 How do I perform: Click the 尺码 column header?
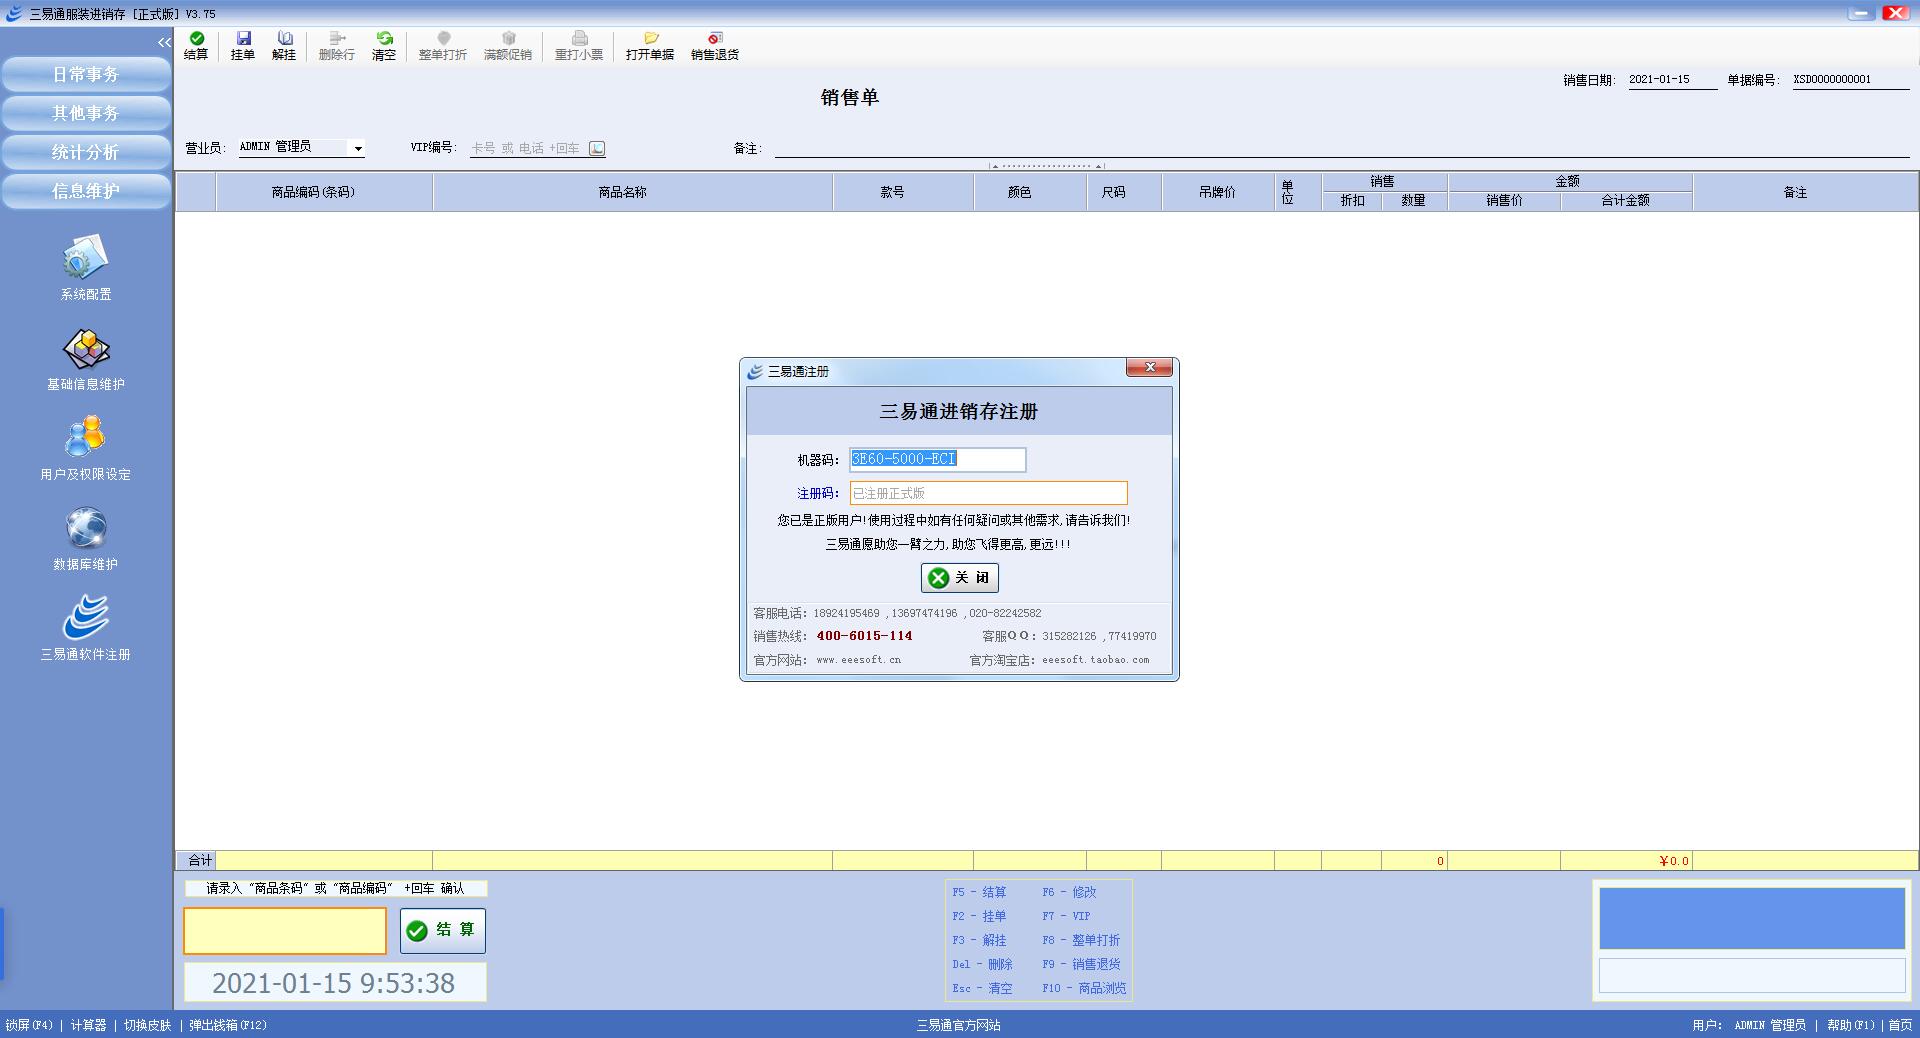[1124, 192]
